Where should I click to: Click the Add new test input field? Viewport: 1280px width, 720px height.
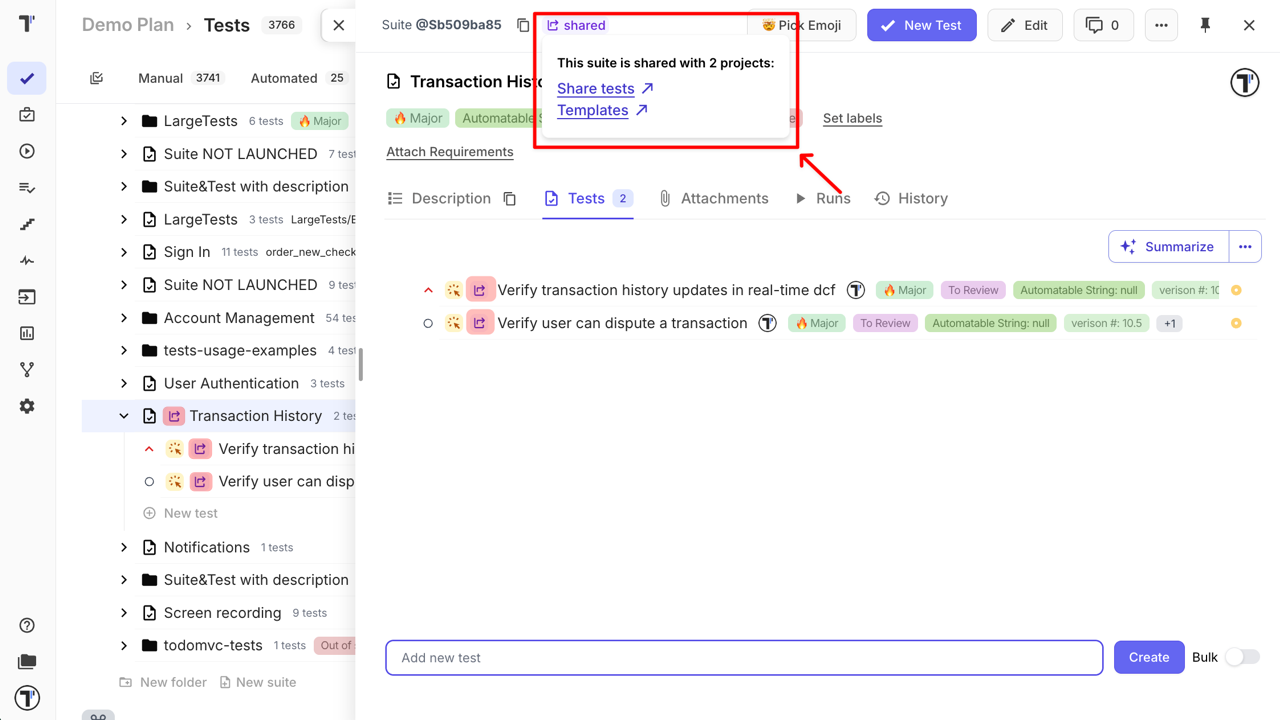(744, 658)
